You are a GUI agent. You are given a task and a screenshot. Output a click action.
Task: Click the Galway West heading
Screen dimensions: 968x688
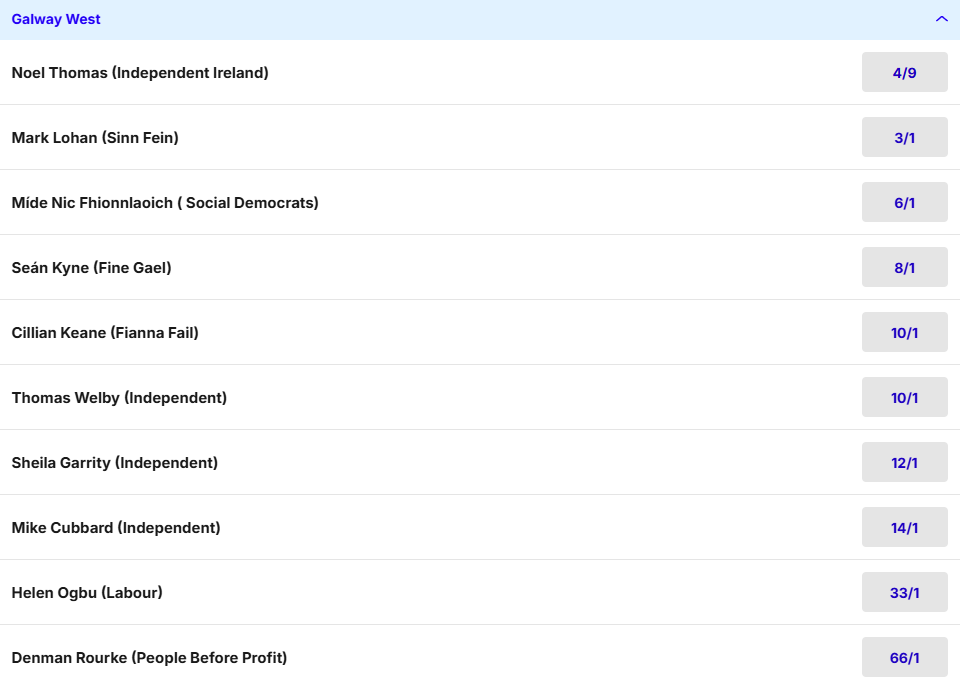pyautogui.click(x=56, y=19)
